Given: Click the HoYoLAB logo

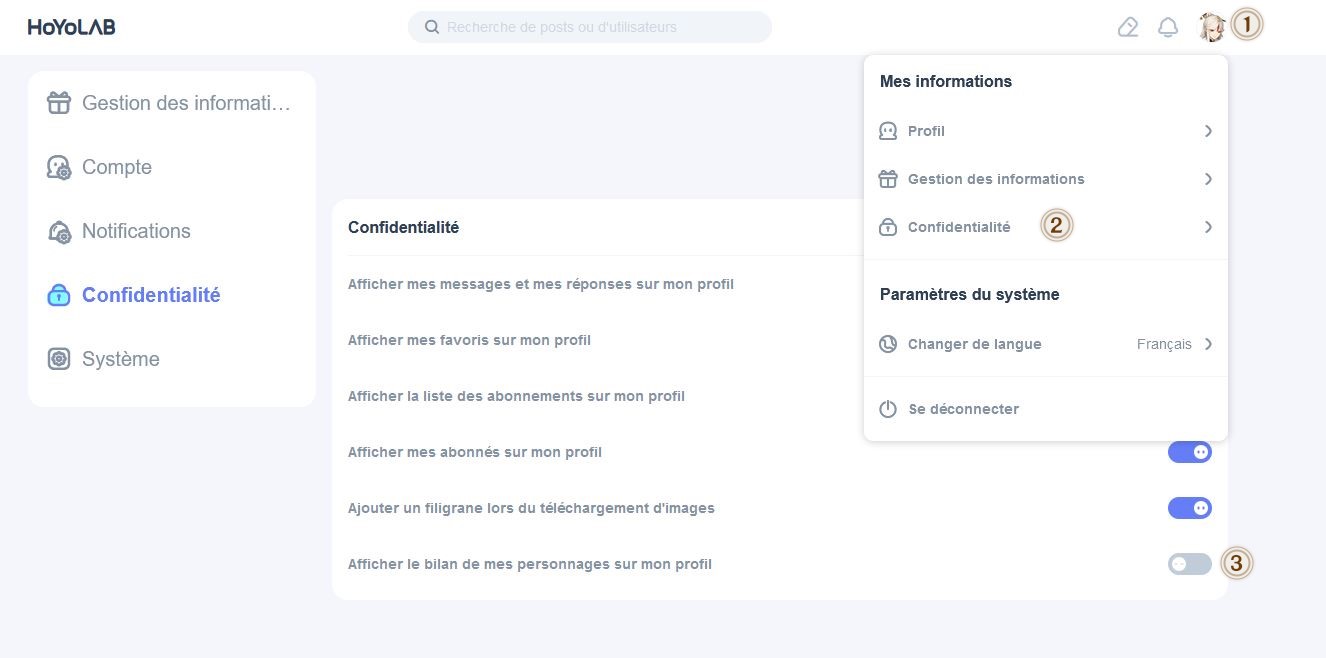Looking at the screenshot, I should coord(71,27).
